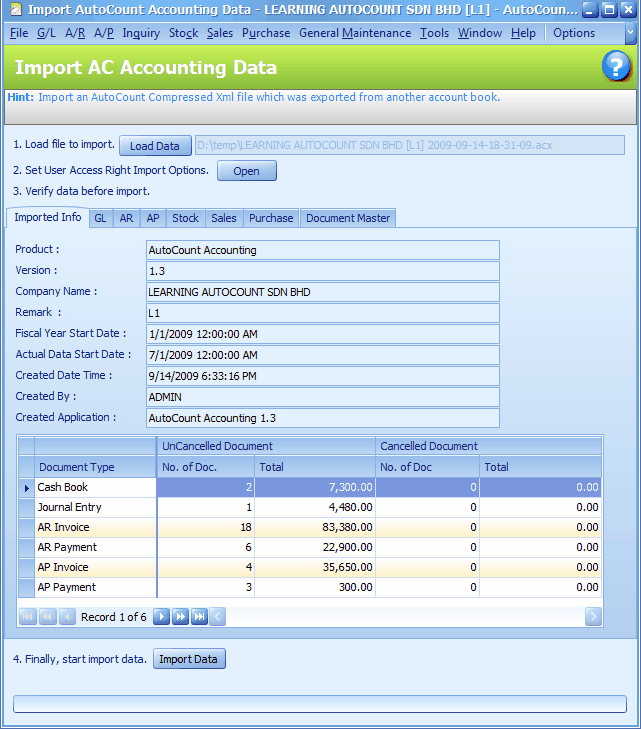Open the Sales menu
This screenshot has height=729, width=641.
click(220, 33)
